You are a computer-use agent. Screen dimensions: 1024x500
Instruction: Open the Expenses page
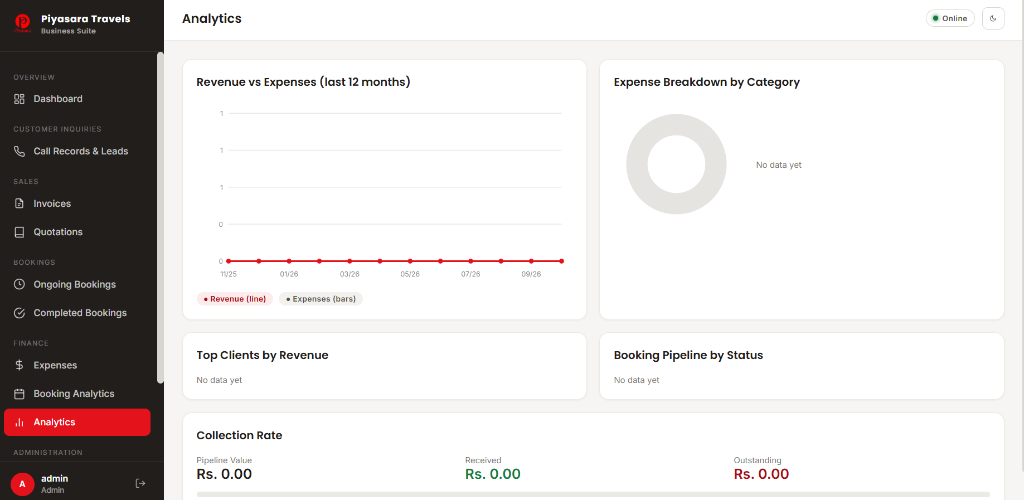(x=77, y=366)
